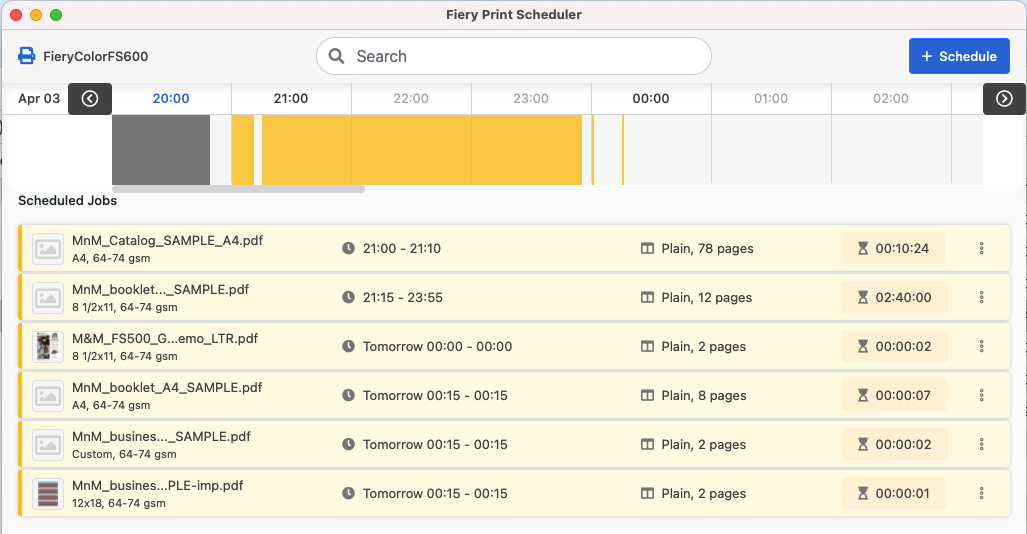
Task: Click hourglass icon beside 00:00:07
Action: [x=863, y=395]
